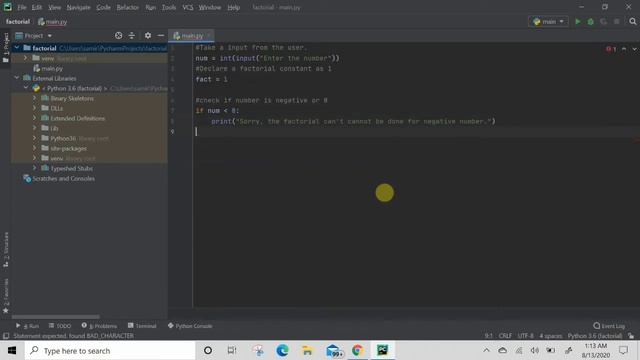Toggle the Project tool window side tab
Viewport: 640px width, 360px height.
(x=6, y=47)
